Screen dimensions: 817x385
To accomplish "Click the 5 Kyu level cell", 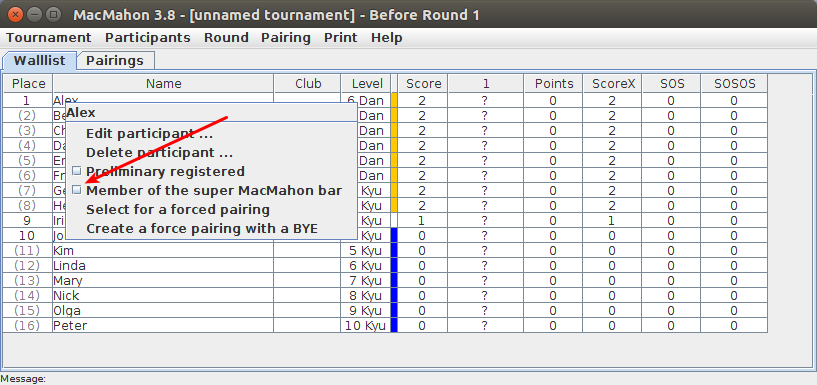I will pyautogui.click(x=366, y=251).
